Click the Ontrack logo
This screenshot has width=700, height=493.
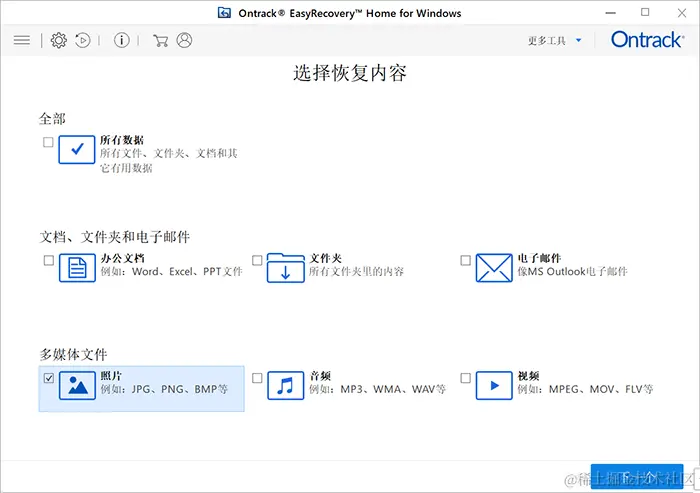point(647,40)
